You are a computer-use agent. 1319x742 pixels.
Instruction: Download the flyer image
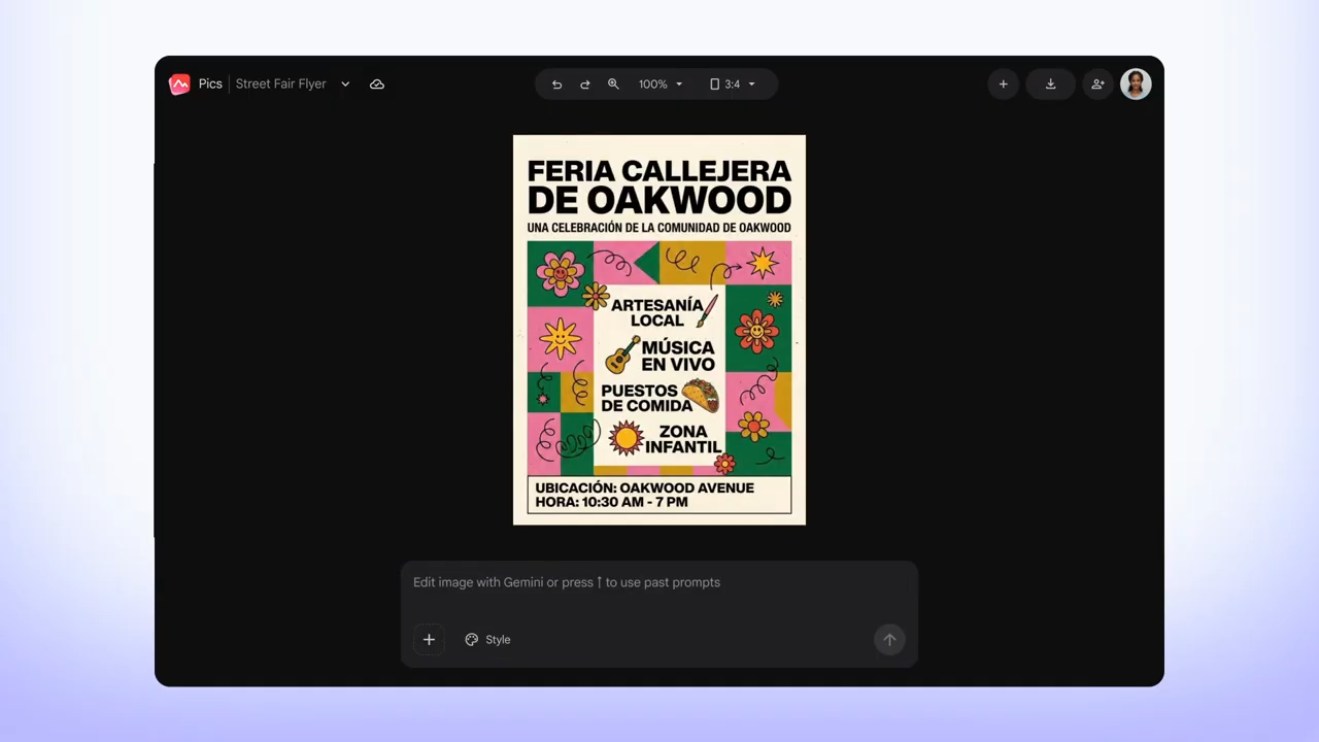pyautogui.click(x=1051, y=84)
